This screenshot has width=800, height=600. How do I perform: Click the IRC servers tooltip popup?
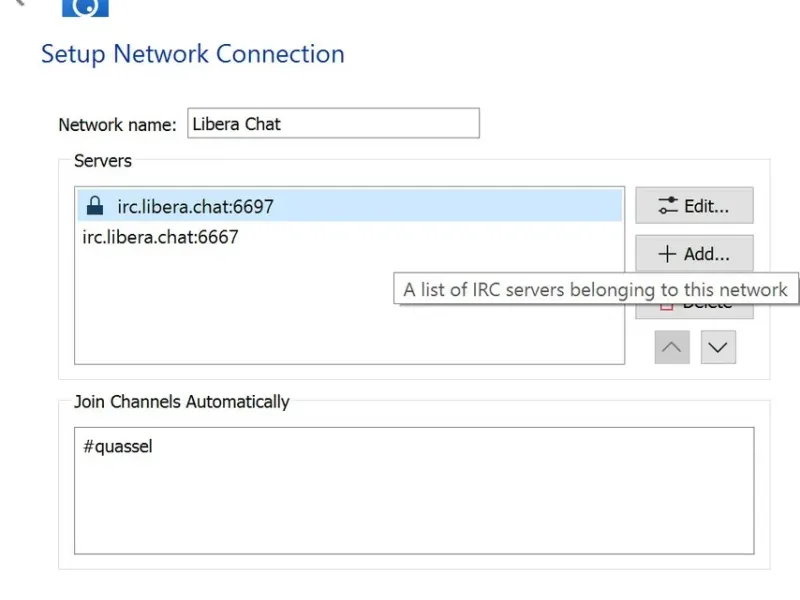(x=596, y=290)
